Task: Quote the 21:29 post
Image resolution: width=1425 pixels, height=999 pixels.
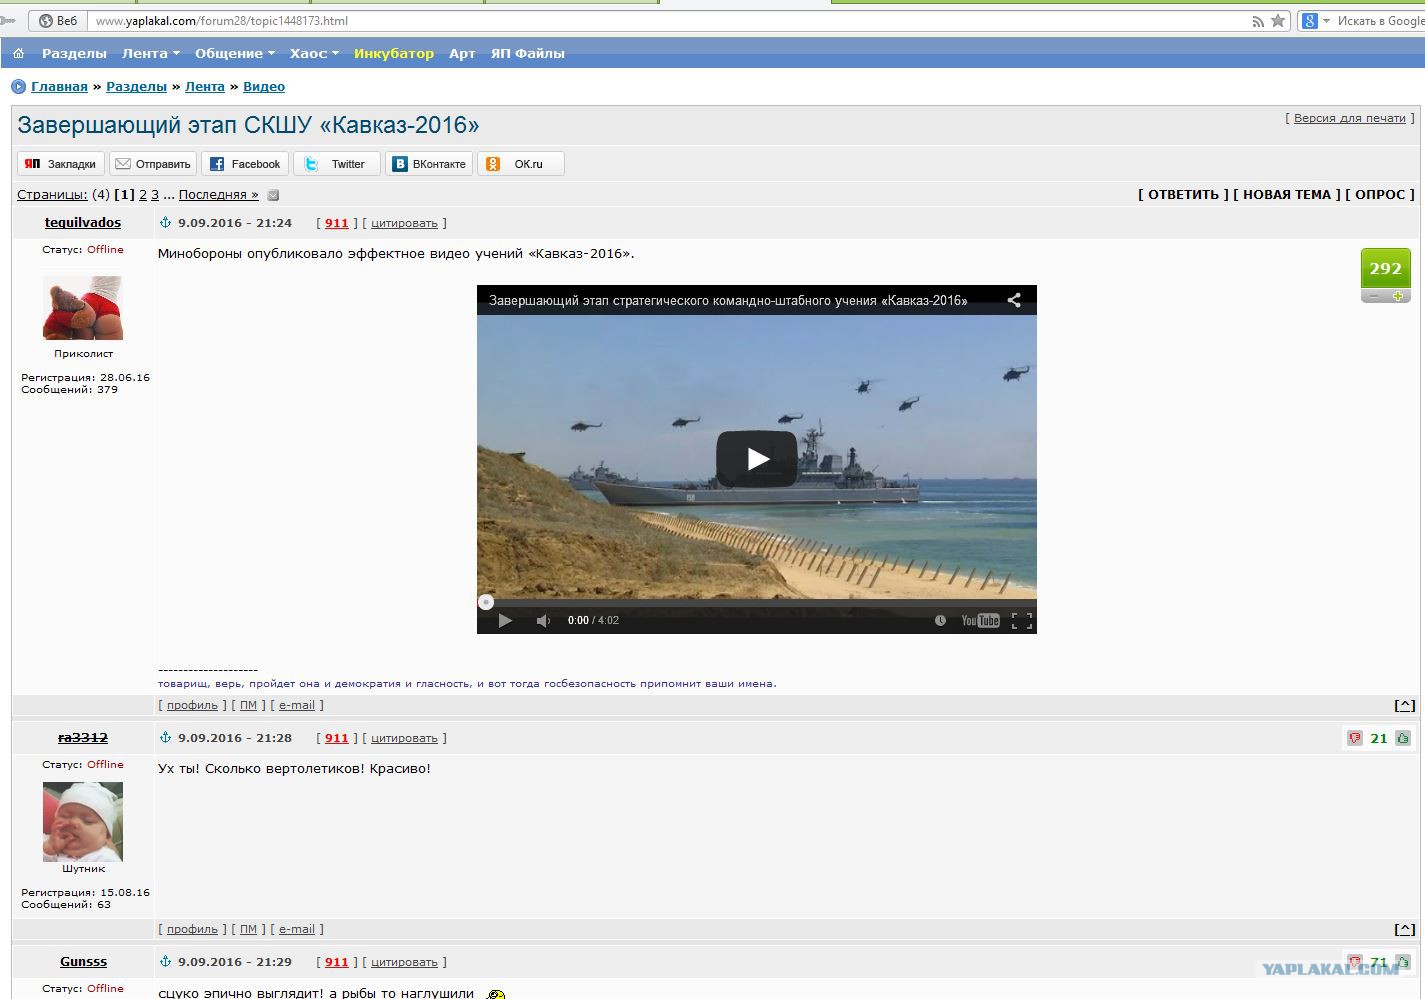Action: (404, 962)
